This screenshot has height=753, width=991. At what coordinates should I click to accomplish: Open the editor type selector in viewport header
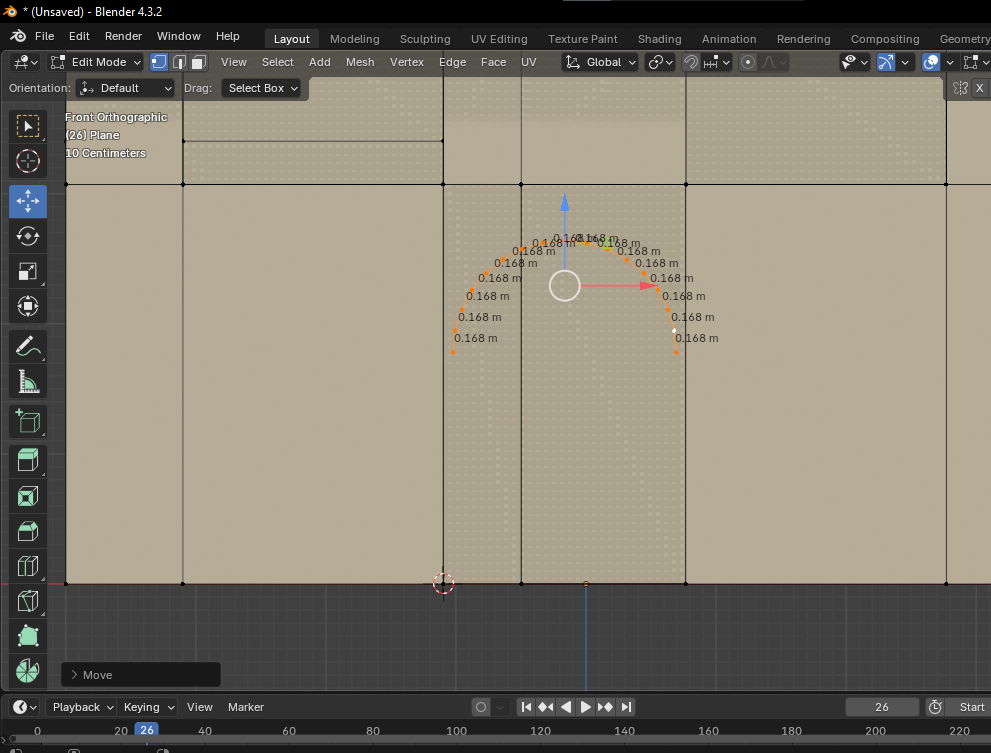[26, 62]
